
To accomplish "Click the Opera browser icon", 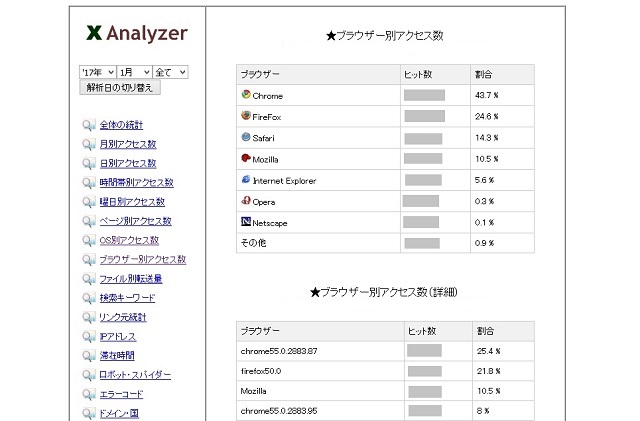I will 246,200.
